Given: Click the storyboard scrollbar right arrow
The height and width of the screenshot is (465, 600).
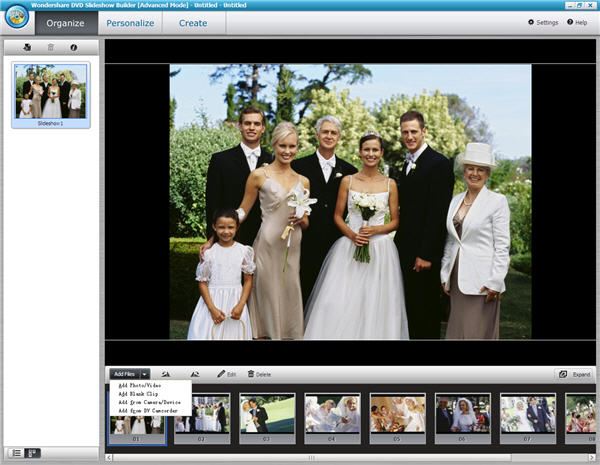Looking at the screenshot, I should click(592, 458).
